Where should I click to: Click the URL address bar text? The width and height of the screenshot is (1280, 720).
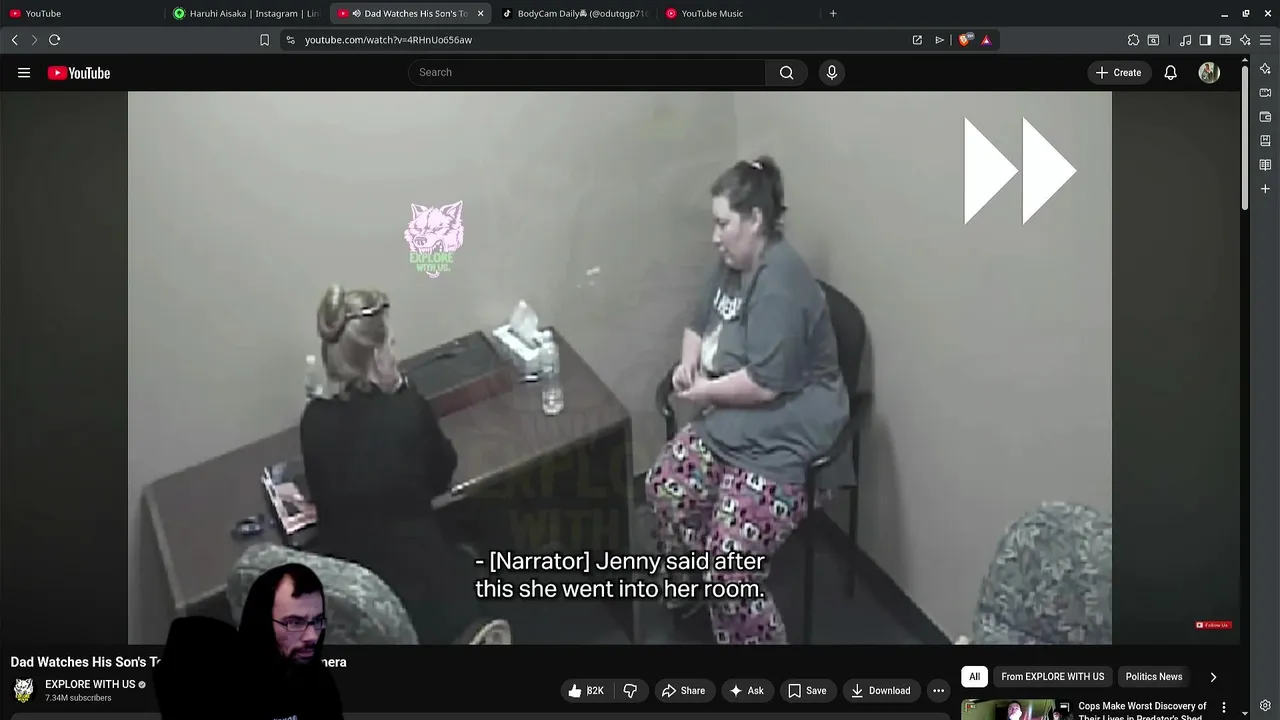click(x=388, y=40)
